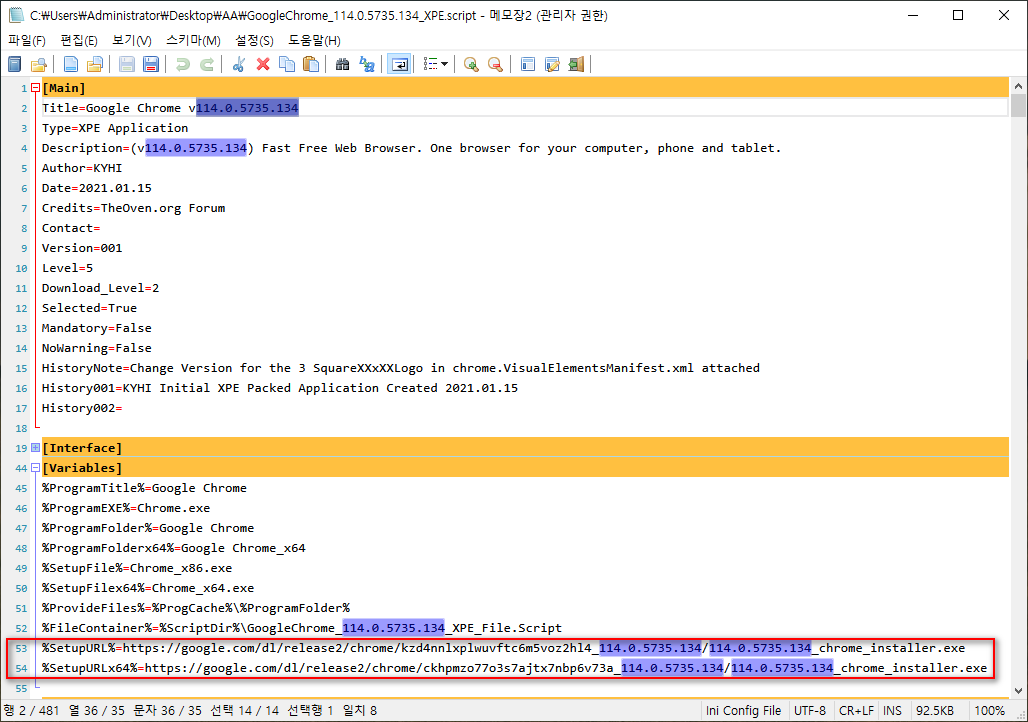Click the vertical scrollbar up arrow
Image resolution: width=1028 pixels, height=722 pixels.
[1018, 86]
